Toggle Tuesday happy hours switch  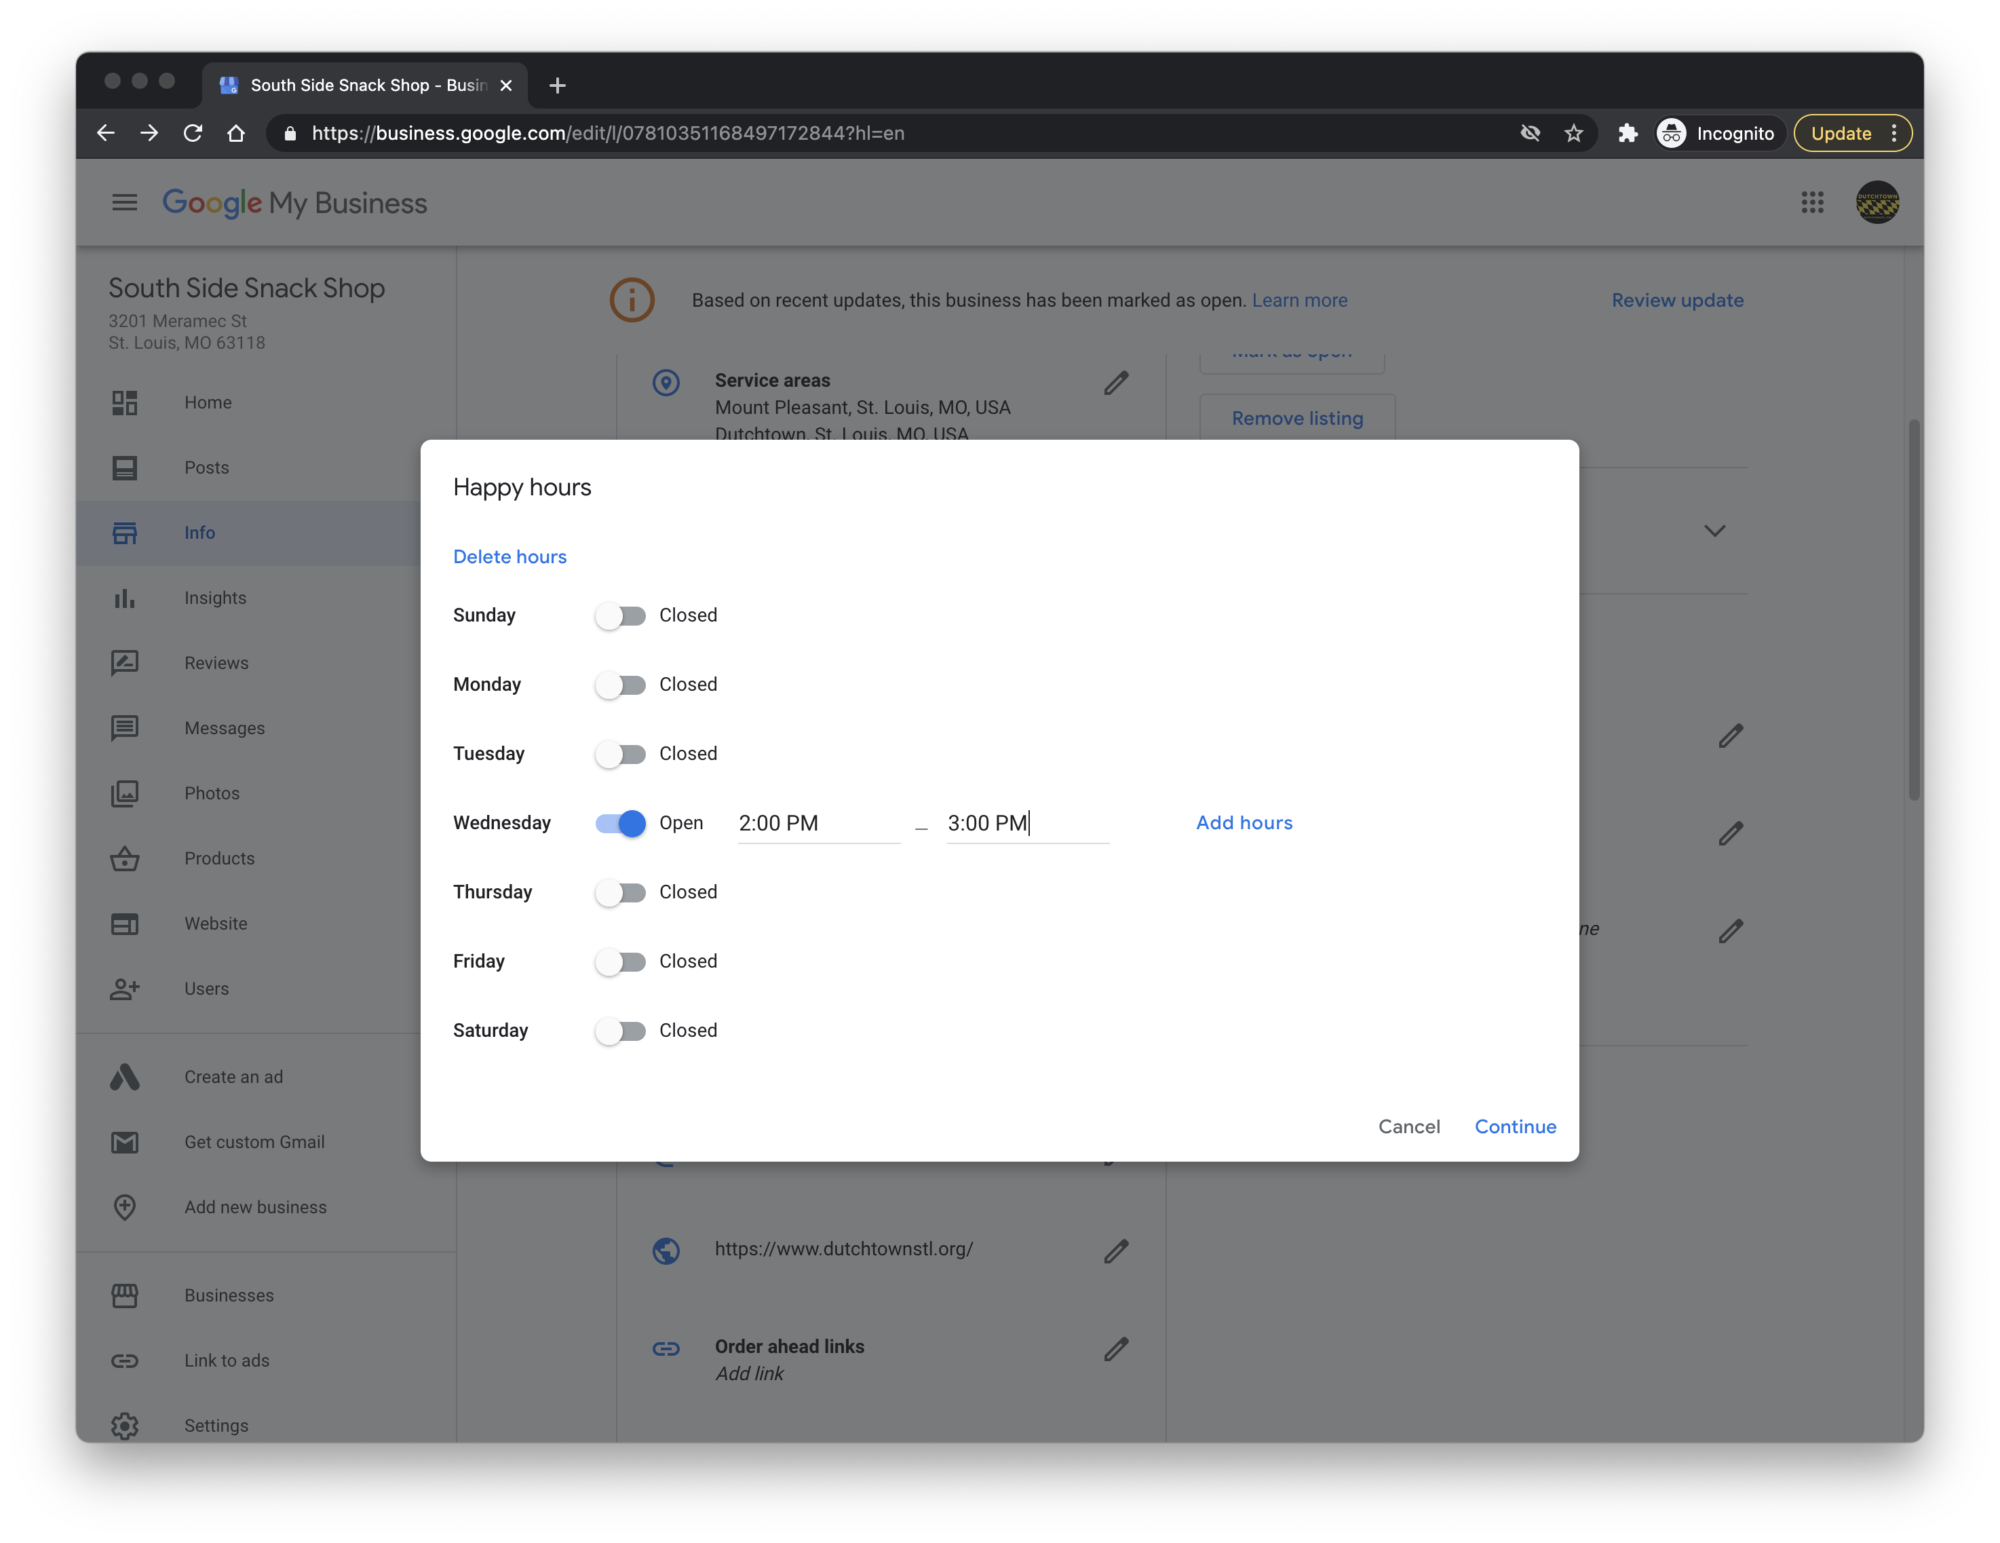[x=620, y=754]
